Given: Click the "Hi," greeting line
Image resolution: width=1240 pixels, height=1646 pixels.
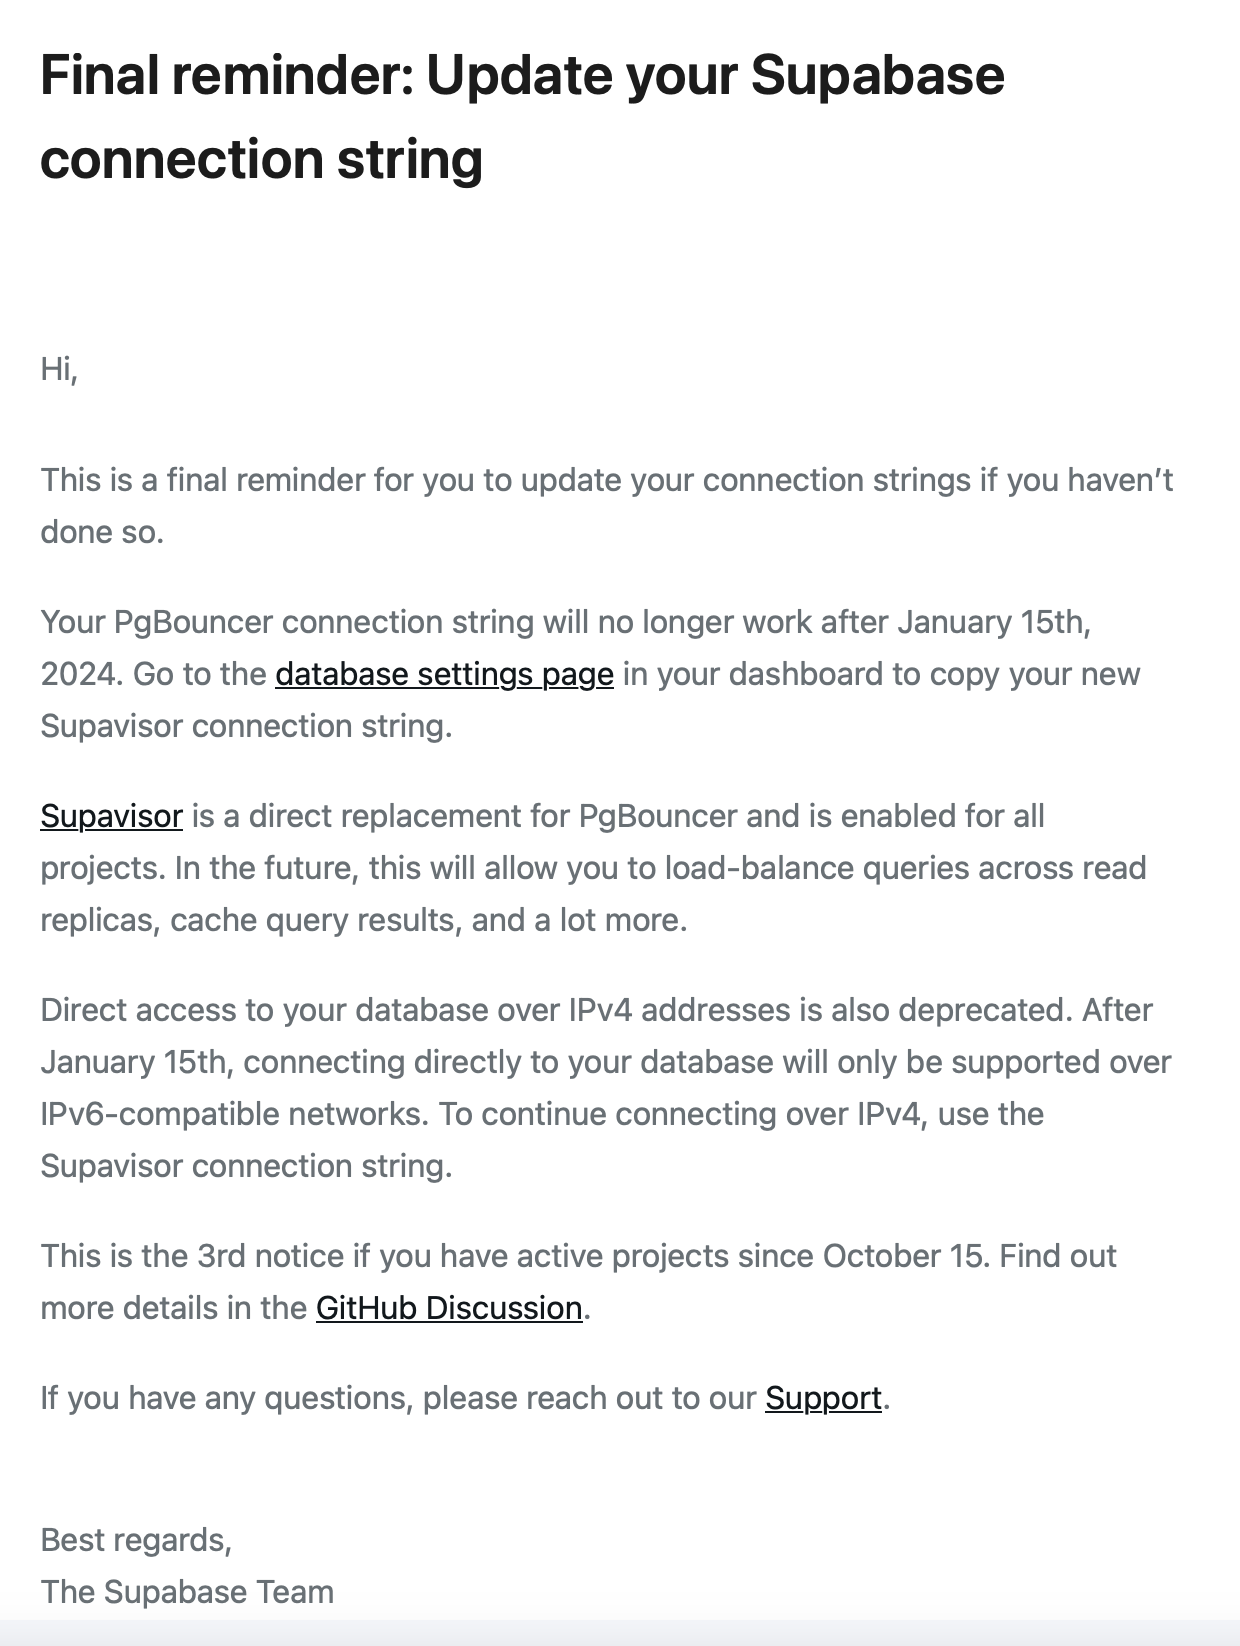Looking at the screenshot, I should click(59, 369).
